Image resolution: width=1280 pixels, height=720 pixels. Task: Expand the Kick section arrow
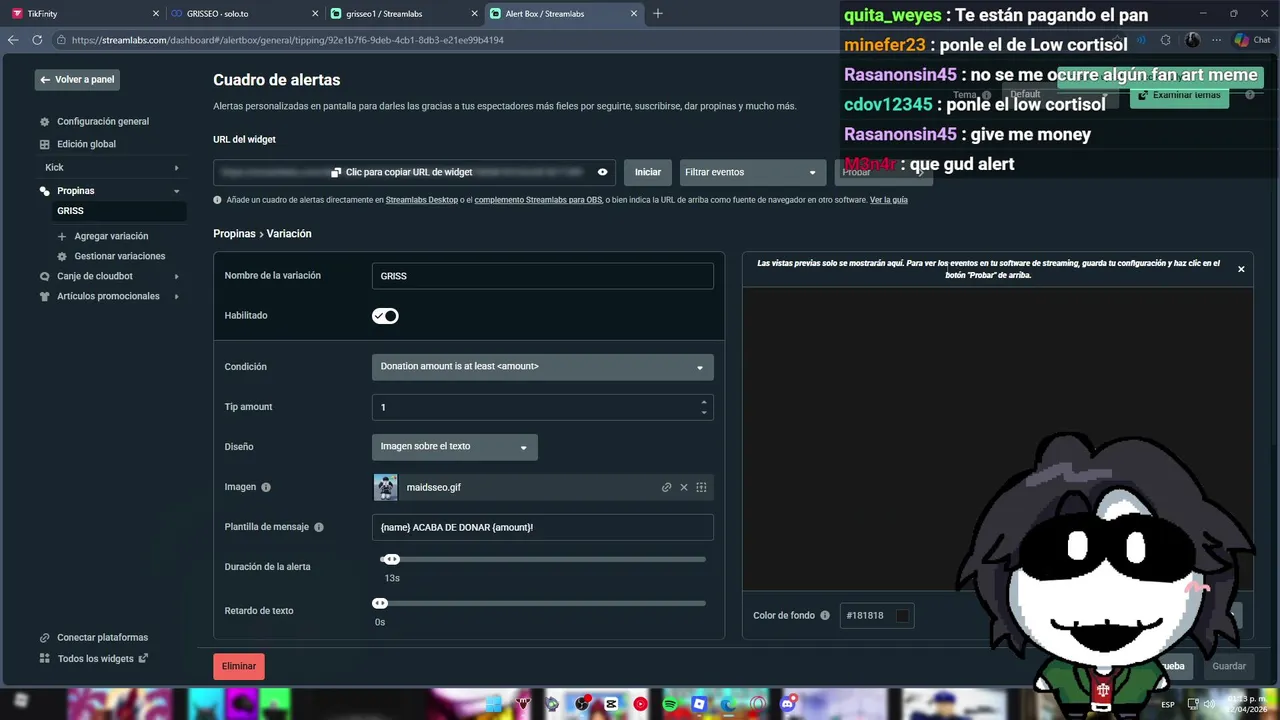(177, 168)
